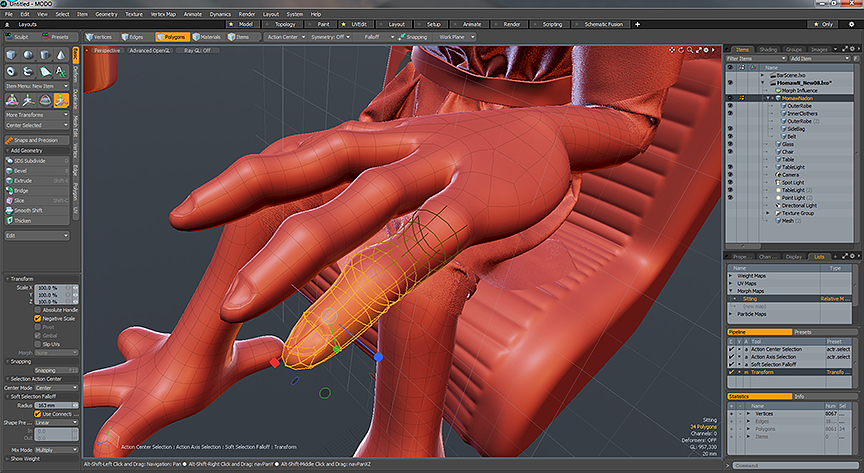This screenshot has height=473, width=864.
Task: Click the Slice tool
Action: (37, 201)
